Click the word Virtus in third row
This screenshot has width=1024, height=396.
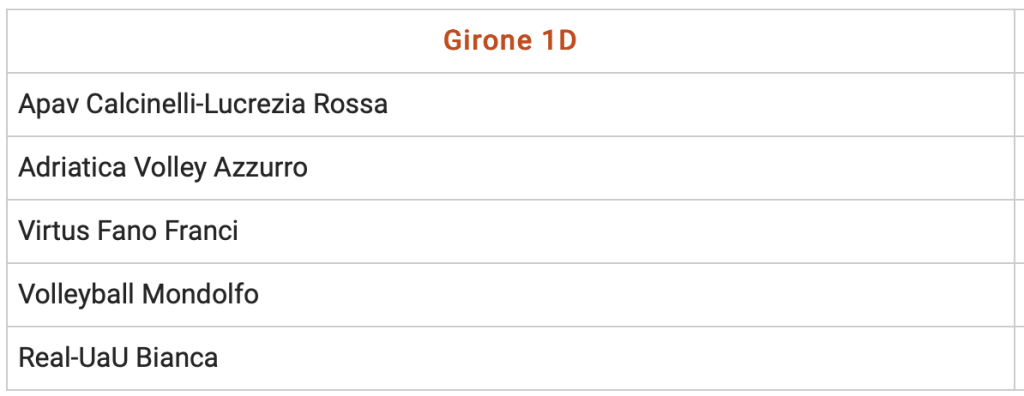tap(54, 231)
